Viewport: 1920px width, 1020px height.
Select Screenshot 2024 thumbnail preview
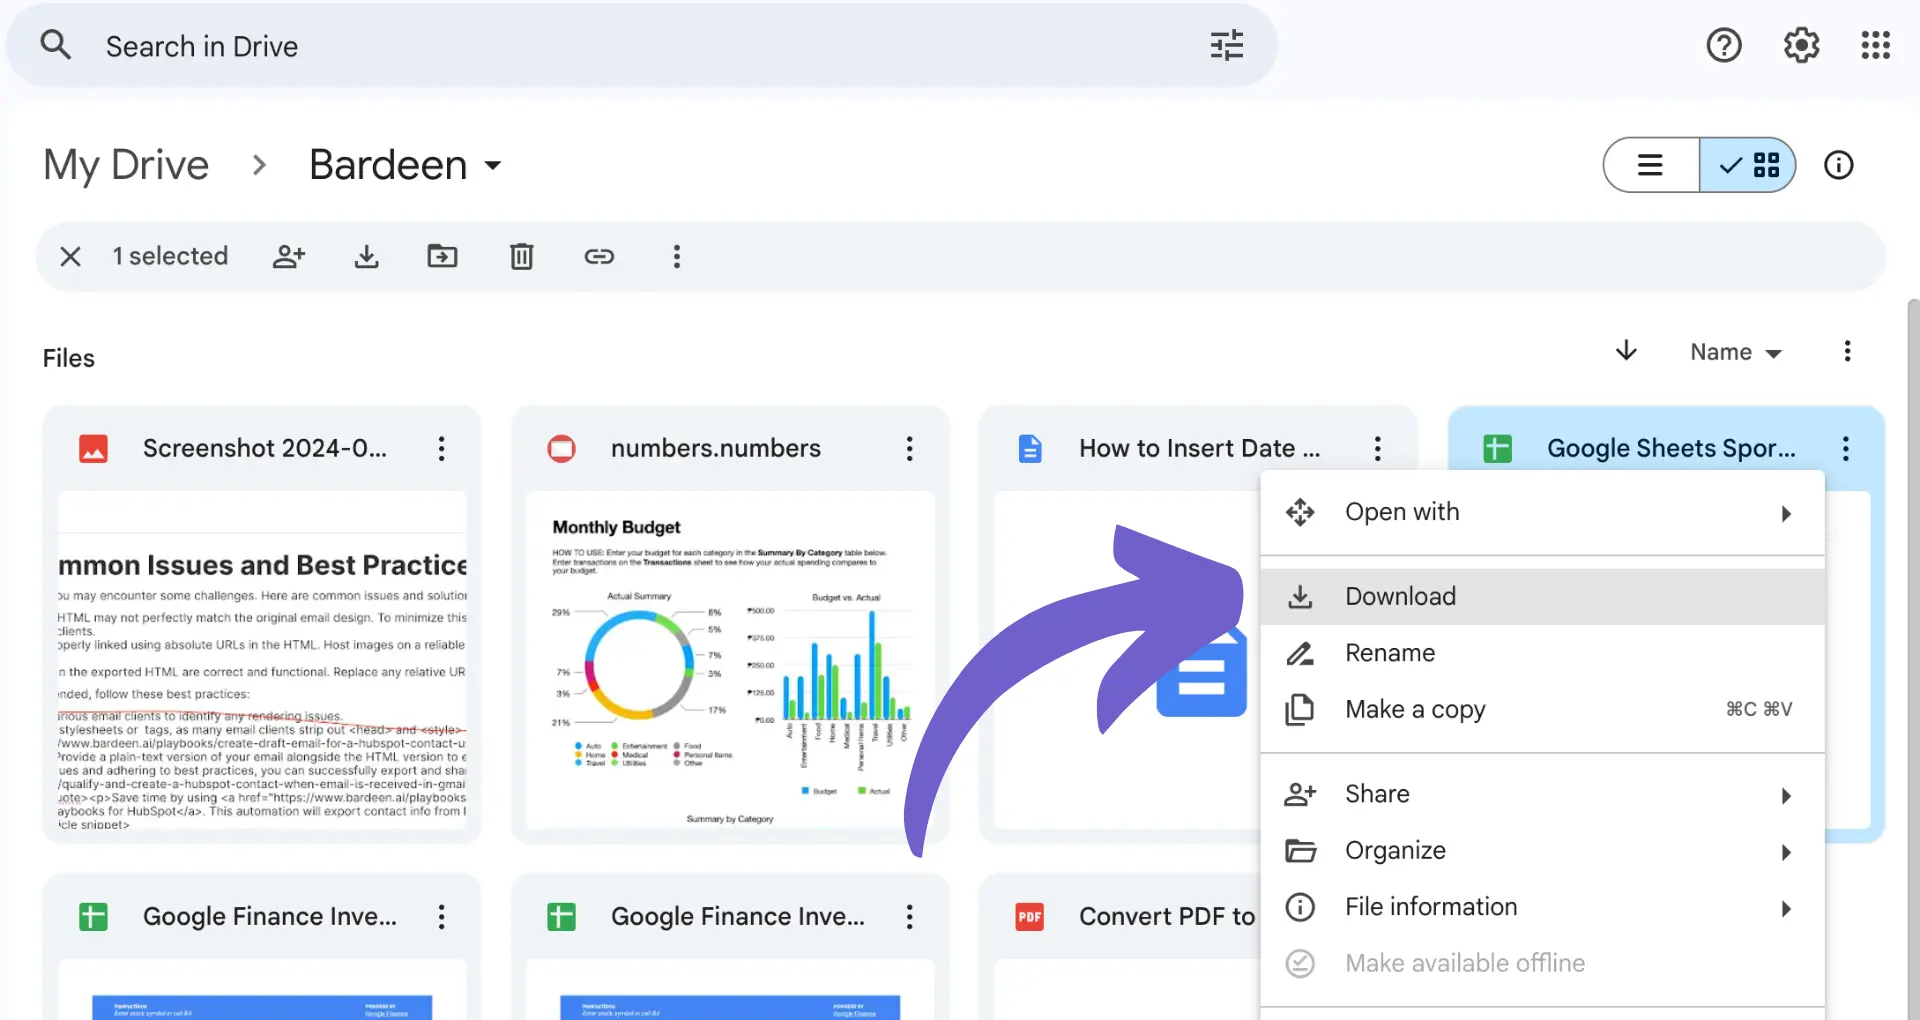(x=262, y=660)
